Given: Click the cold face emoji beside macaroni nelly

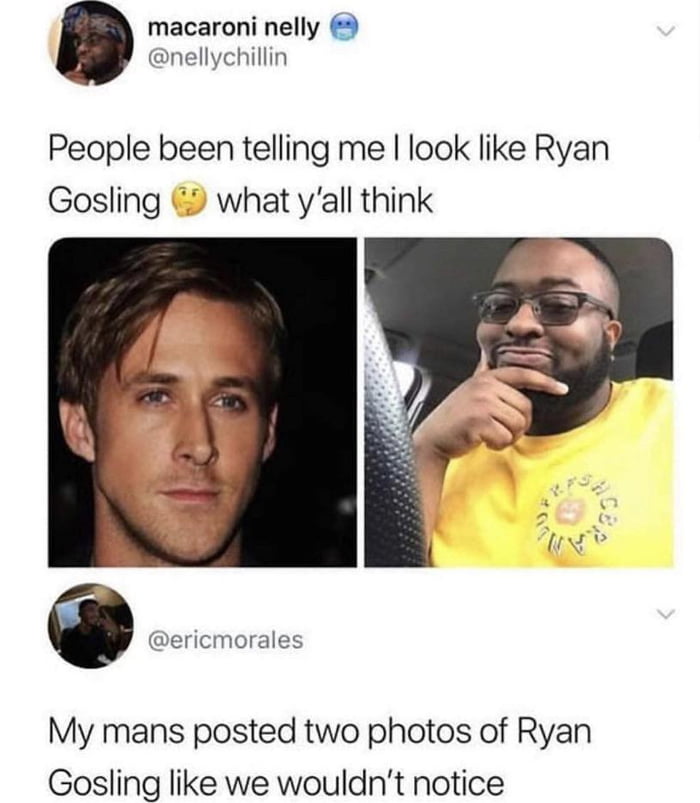Looking at the screenshot, I should point(345,29).
